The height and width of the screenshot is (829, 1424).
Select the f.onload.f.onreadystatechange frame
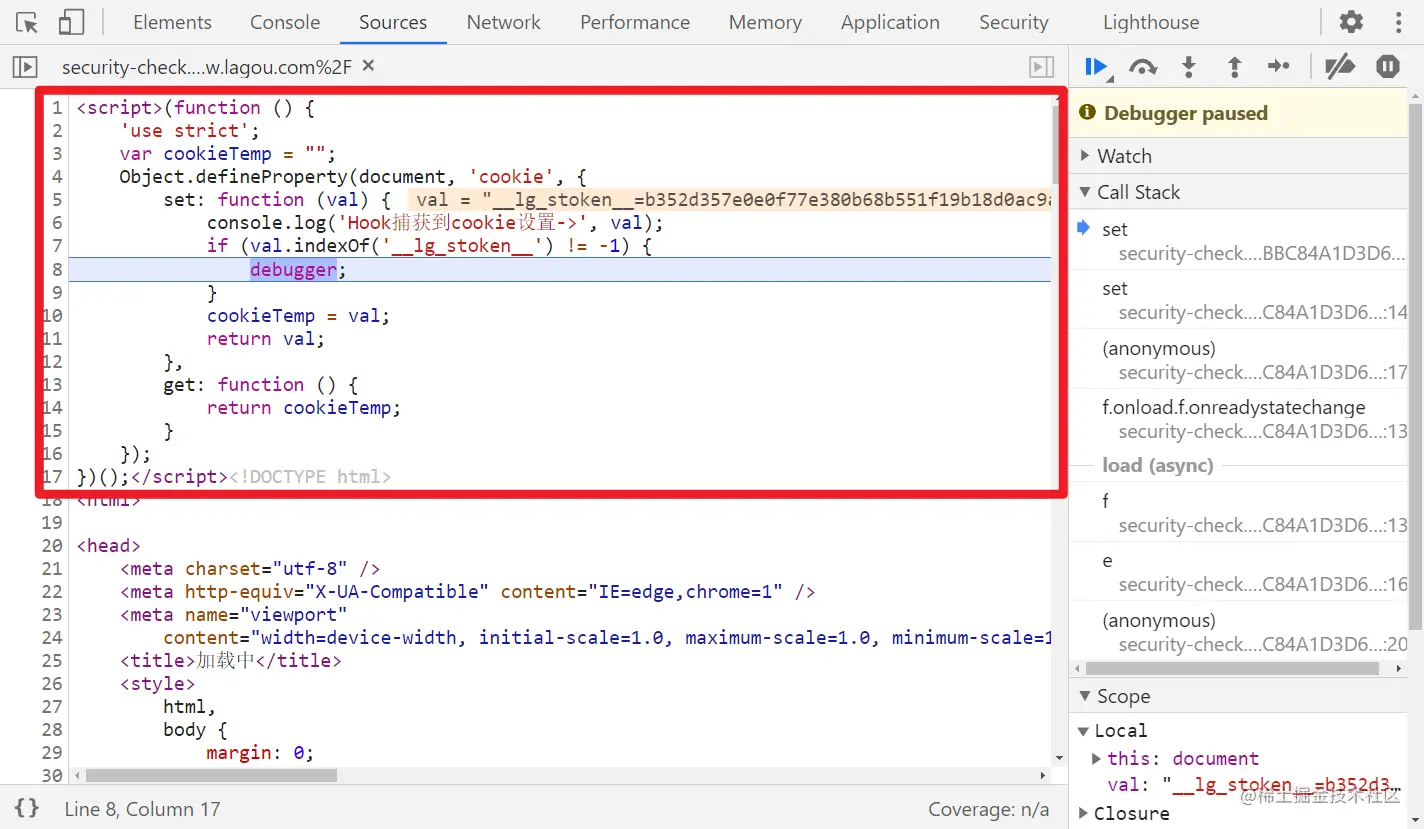click(x=1240, y=418)
